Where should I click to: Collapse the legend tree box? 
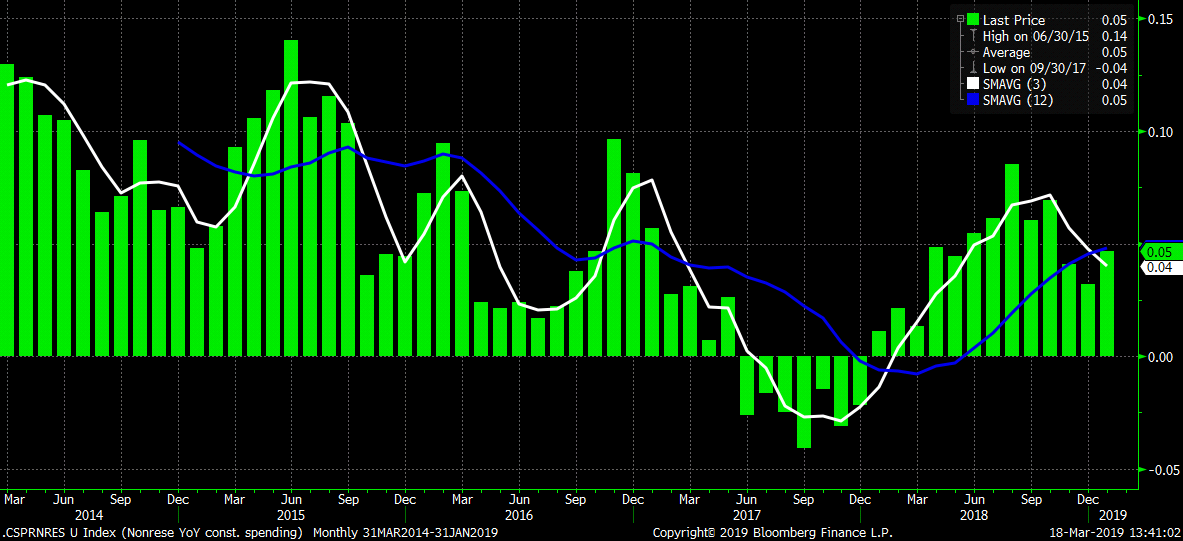959,19
